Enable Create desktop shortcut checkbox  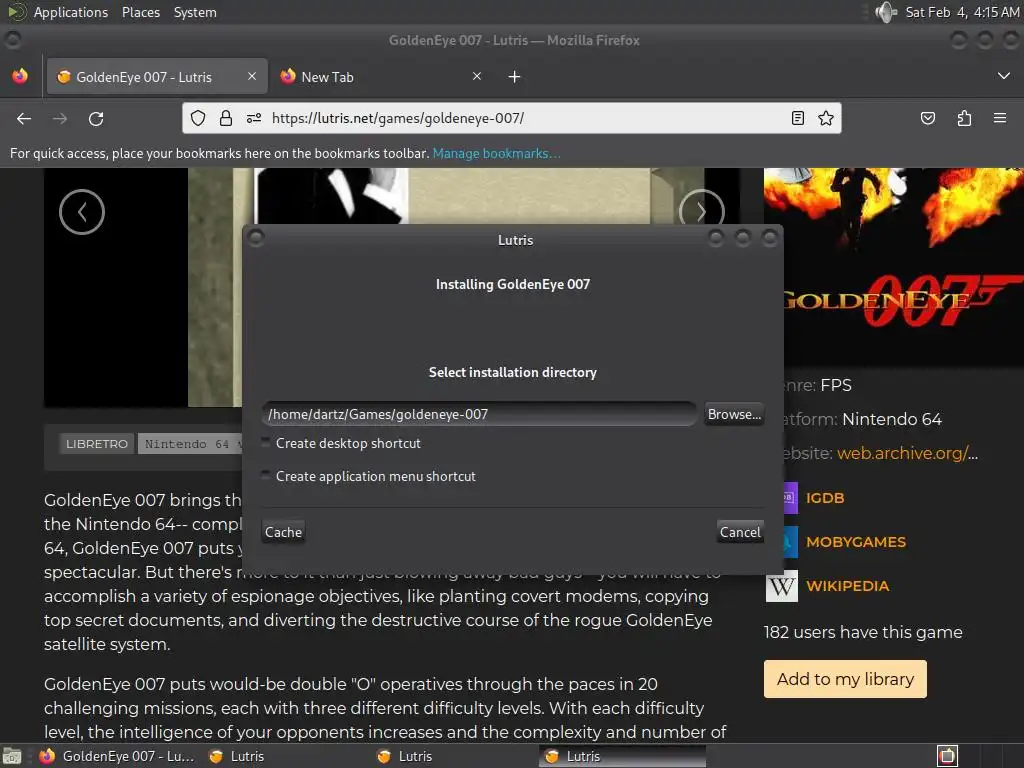(265, 443)
